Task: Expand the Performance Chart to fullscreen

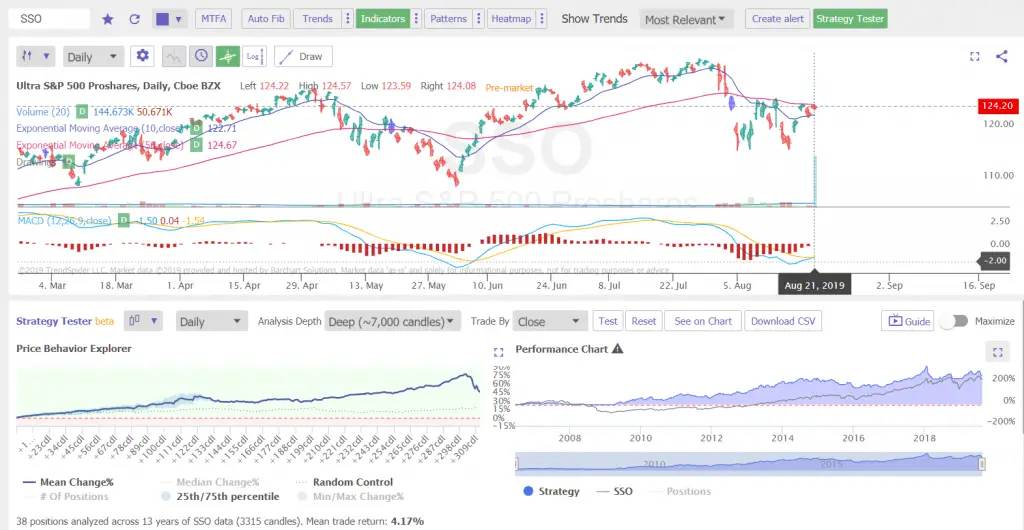Action: [x=997, y=352]
